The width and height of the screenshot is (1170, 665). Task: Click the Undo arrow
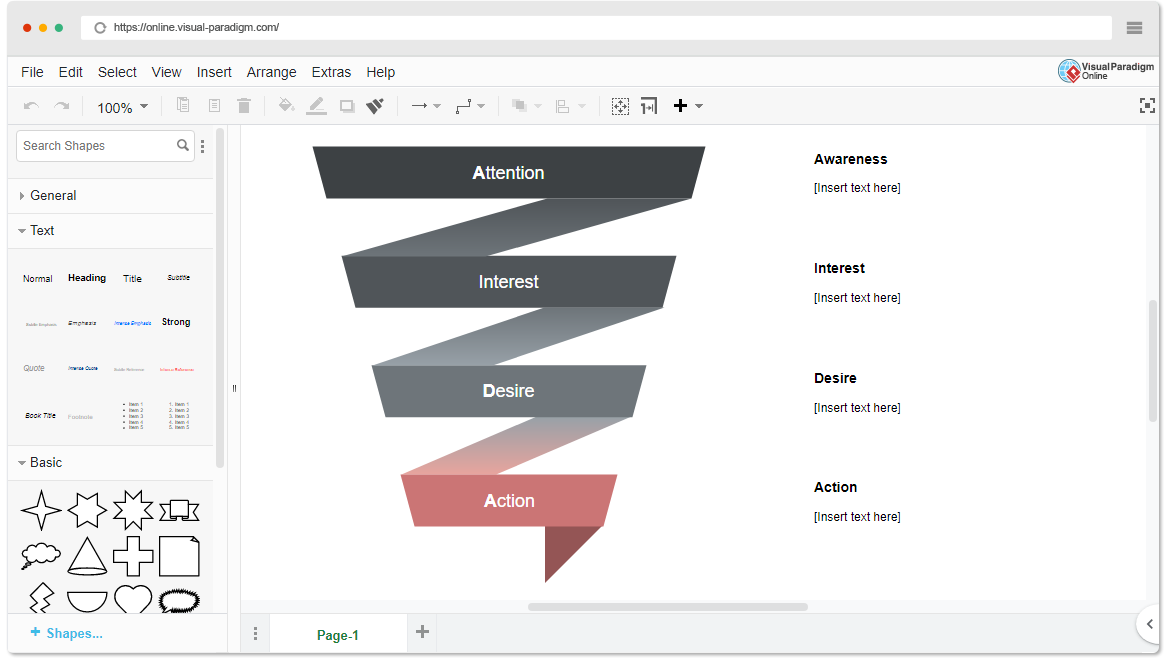[30, 105]
